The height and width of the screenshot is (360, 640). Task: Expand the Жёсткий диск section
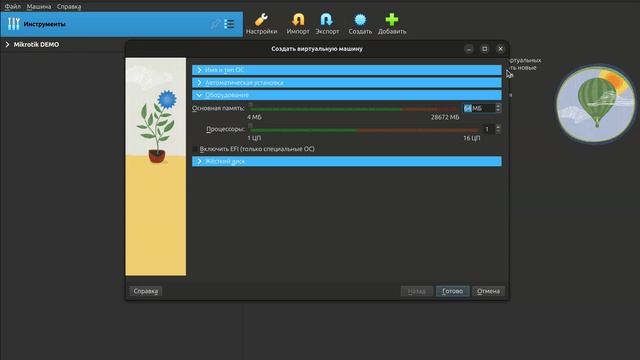pyautogui.click(x=347, y=161)
